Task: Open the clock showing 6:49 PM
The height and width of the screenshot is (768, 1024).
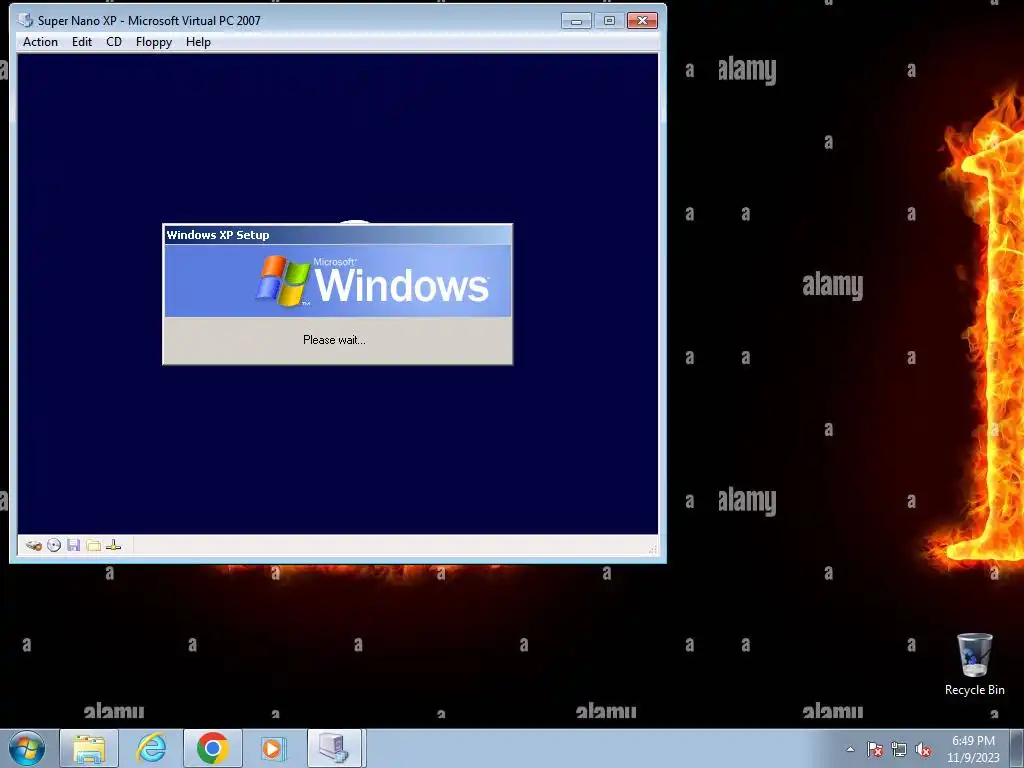Action: (973, 749)
